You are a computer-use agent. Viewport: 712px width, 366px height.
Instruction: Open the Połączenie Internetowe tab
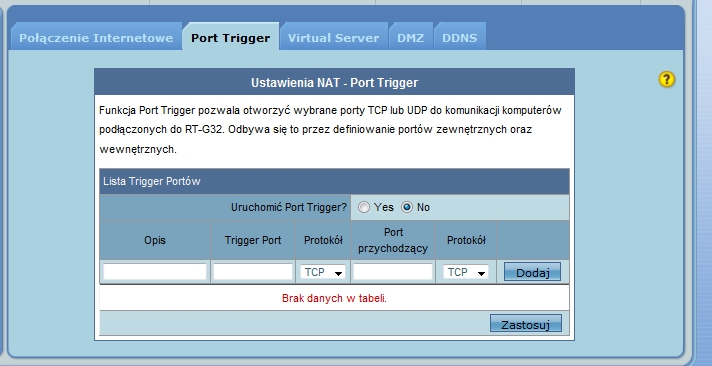pyautogui.click(x=96, y=37)
